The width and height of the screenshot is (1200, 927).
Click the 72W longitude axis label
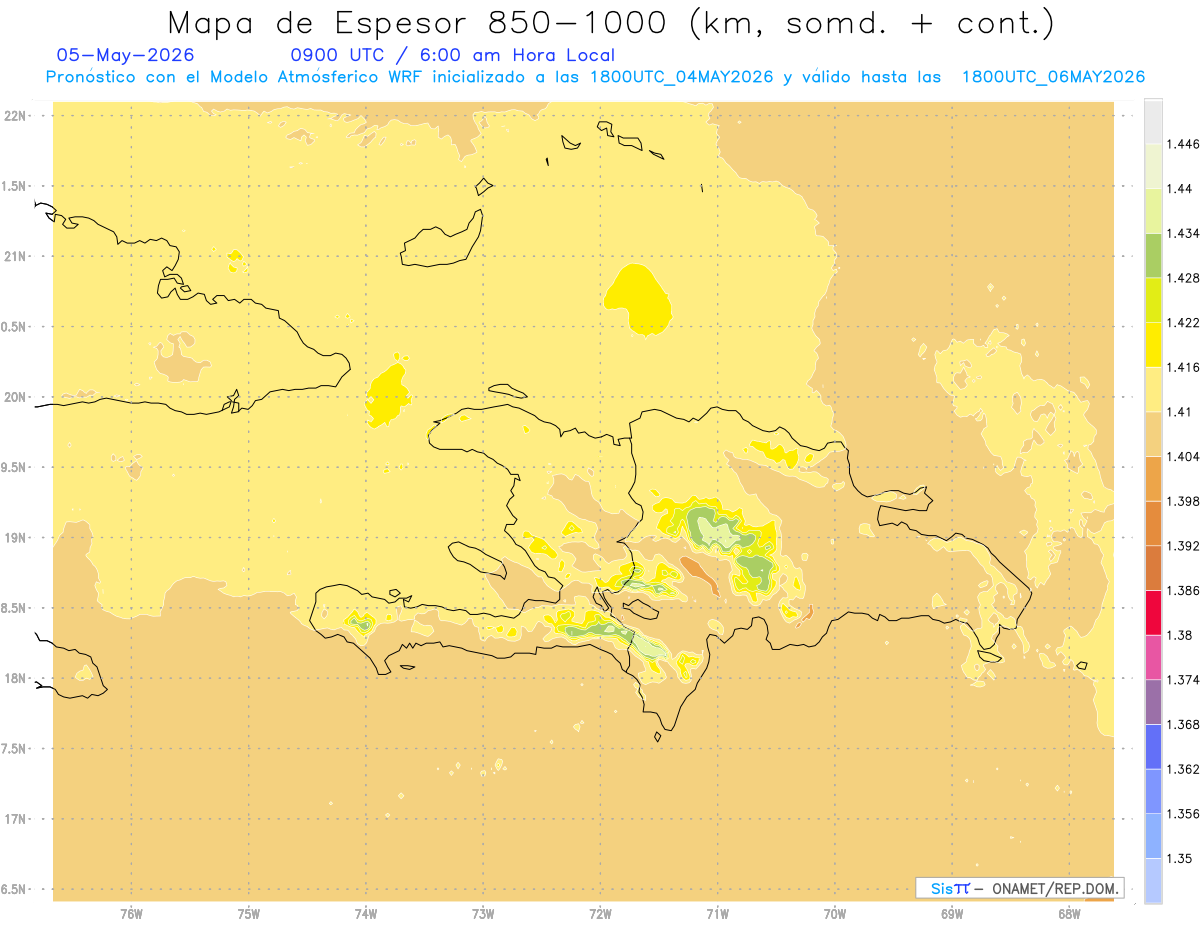click(x=600, y=913)
